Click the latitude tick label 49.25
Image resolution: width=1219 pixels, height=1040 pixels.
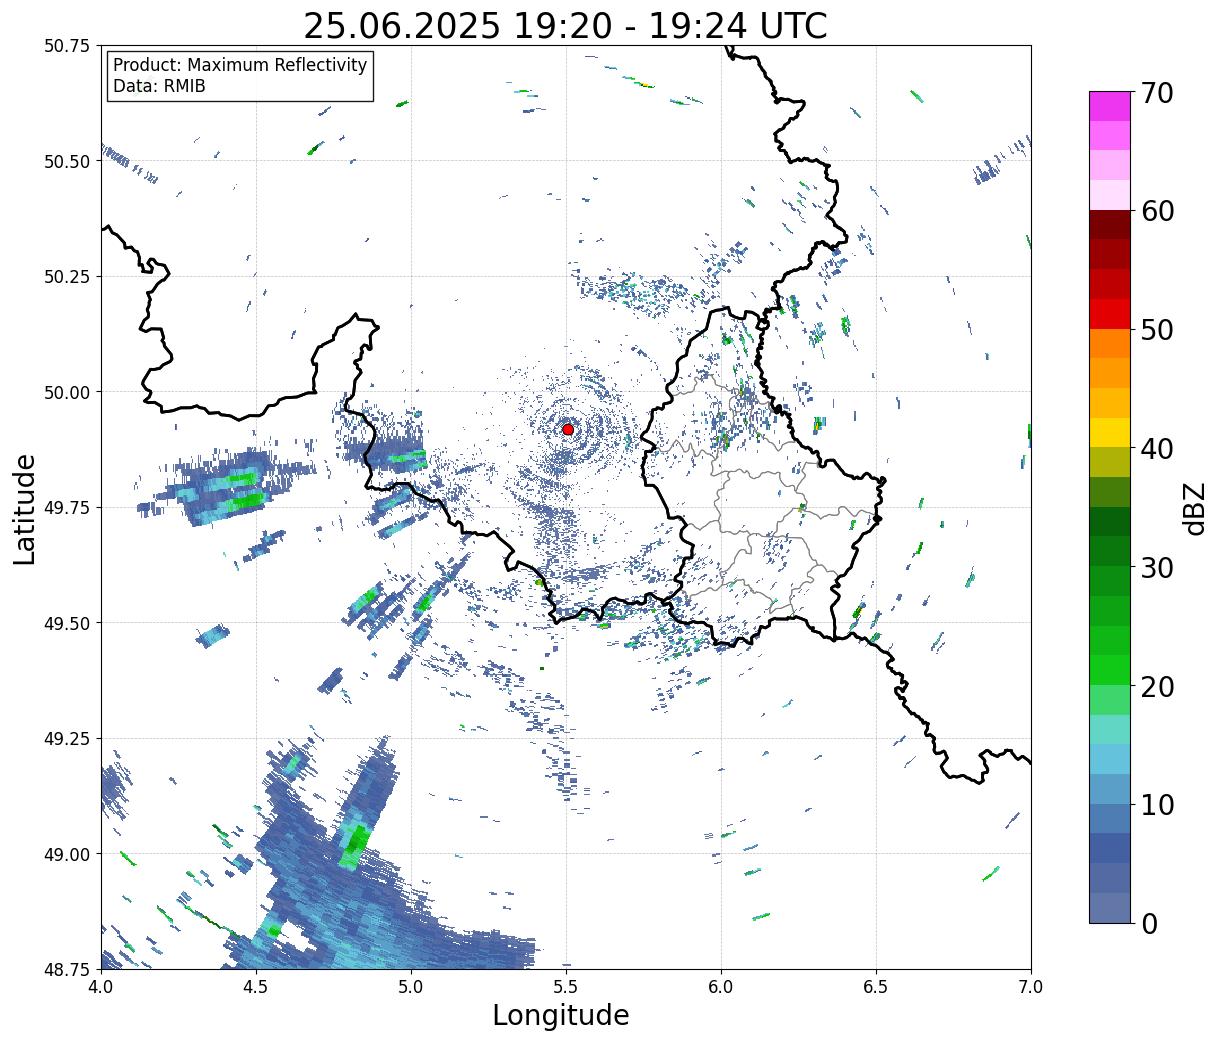(67, 739)
